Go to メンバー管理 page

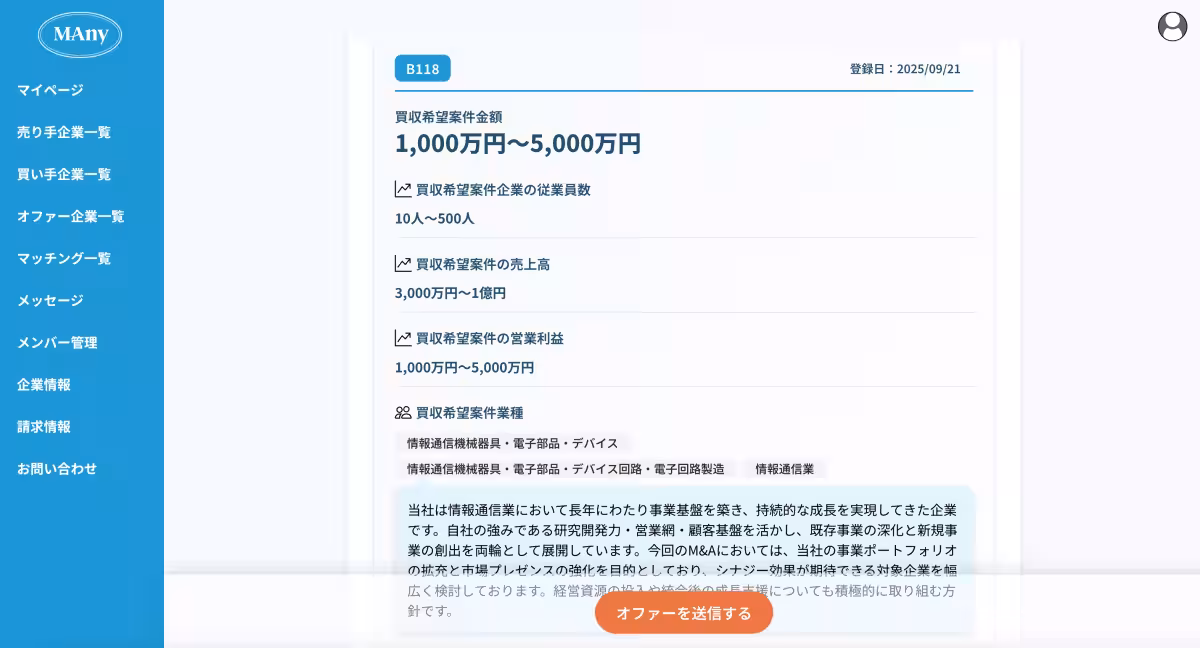57,342
